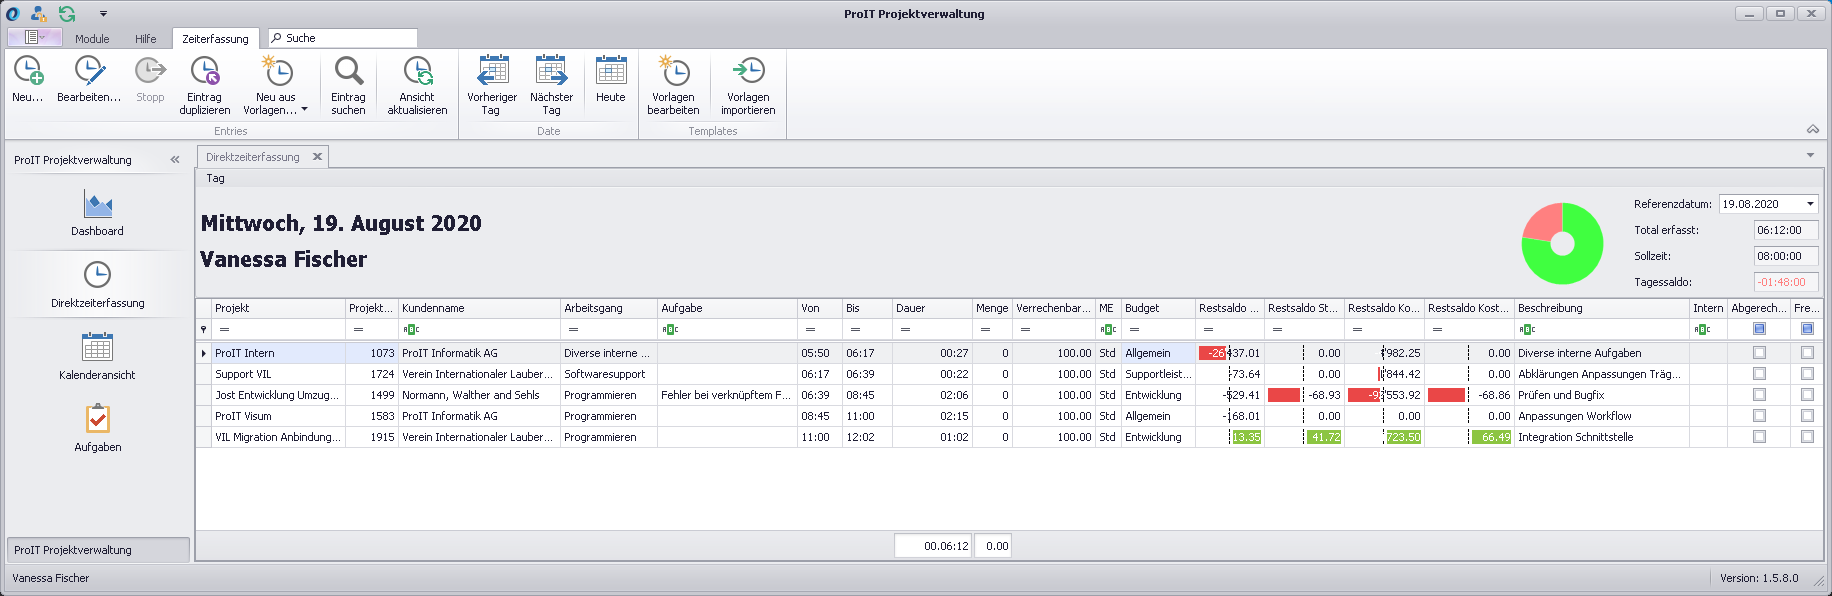This screenshot has height=596, width=1832.
Task: Click the Heute calendar icon
Action: pyautogui.click(x=610, y=72)
